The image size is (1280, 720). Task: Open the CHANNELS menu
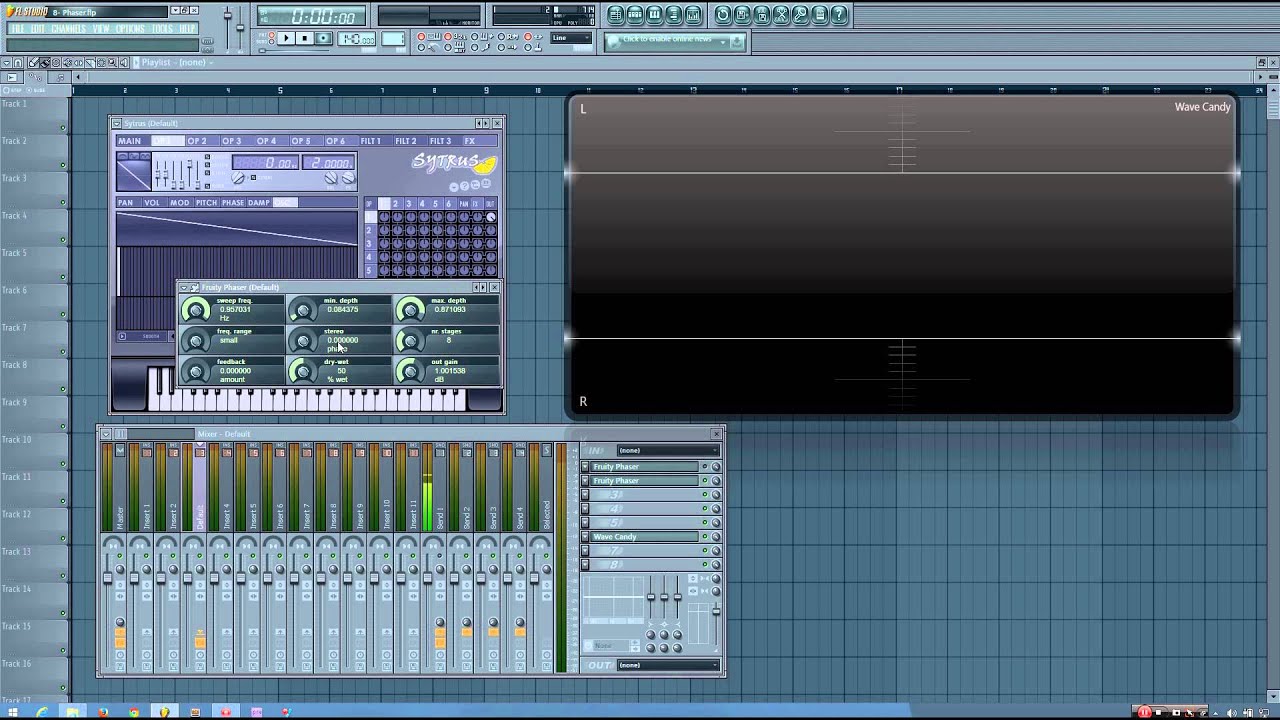point(68,29)
